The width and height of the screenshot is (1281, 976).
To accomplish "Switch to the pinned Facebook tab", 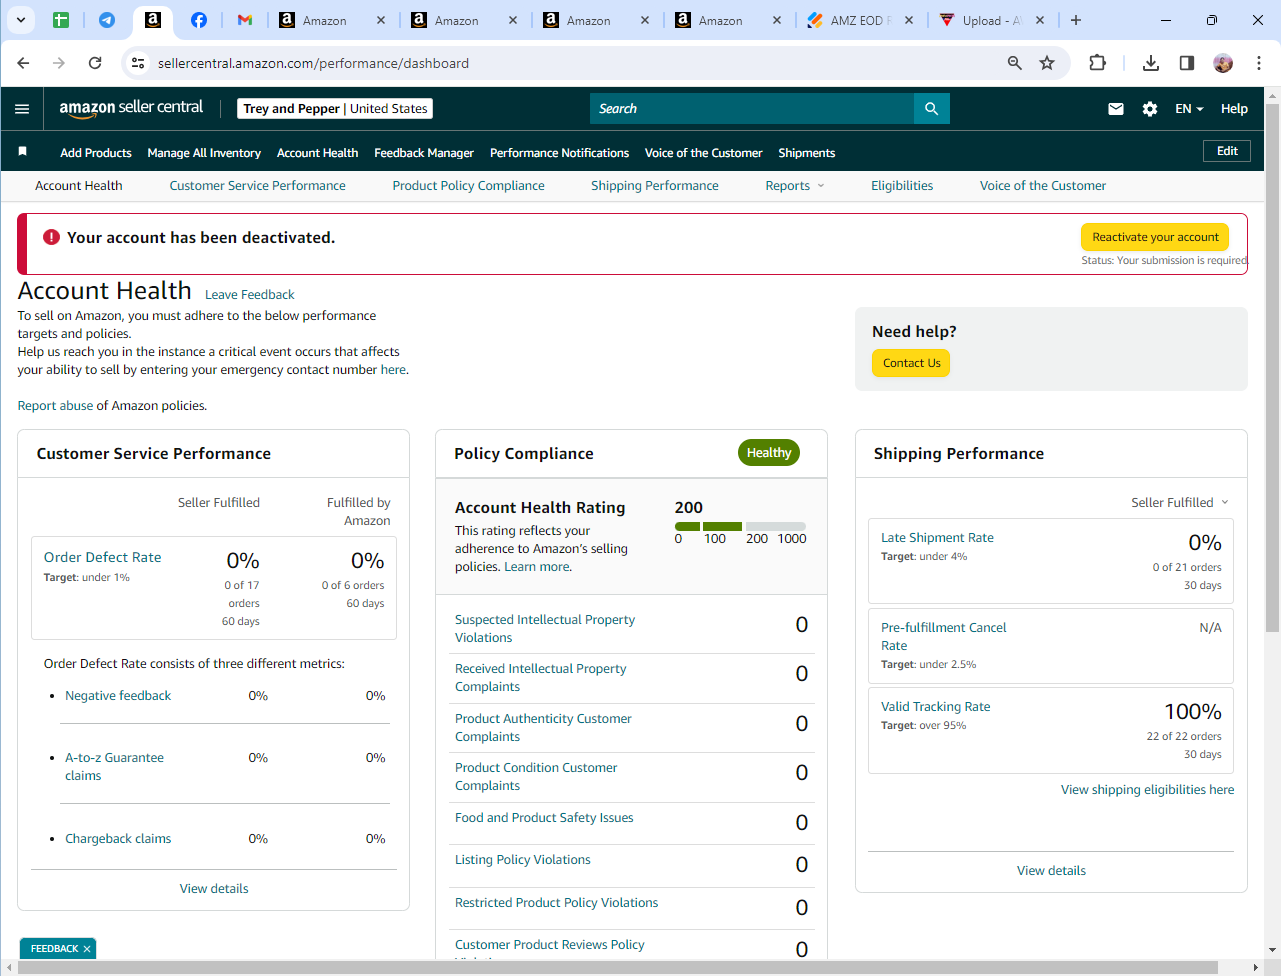I will (x=199, y=20).
